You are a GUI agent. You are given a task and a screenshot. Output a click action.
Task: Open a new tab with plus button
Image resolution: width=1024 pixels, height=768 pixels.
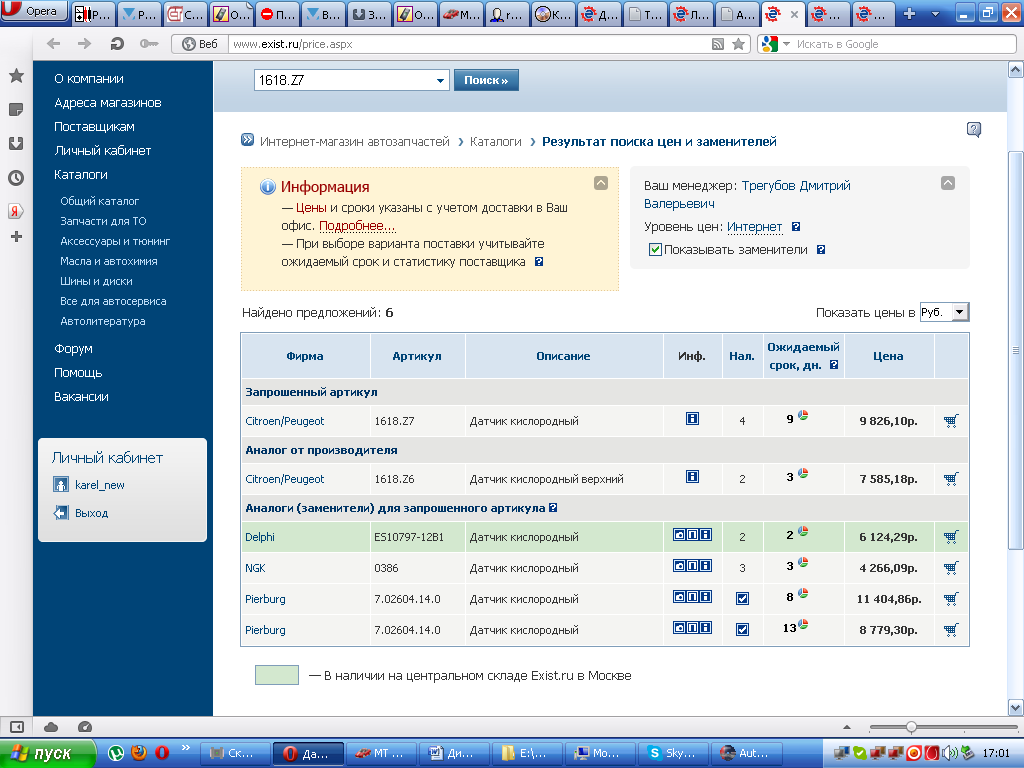pyautogui.click(x=909, y=13)
